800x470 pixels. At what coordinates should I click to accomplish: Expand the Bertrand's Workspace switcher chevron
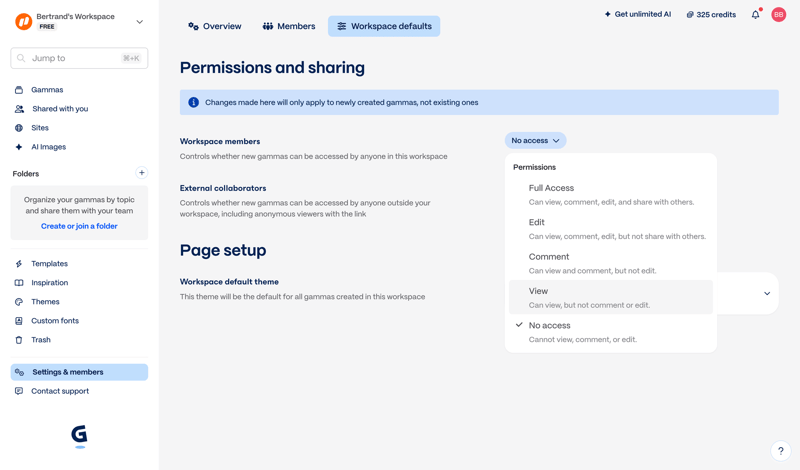tap(139, 22)
